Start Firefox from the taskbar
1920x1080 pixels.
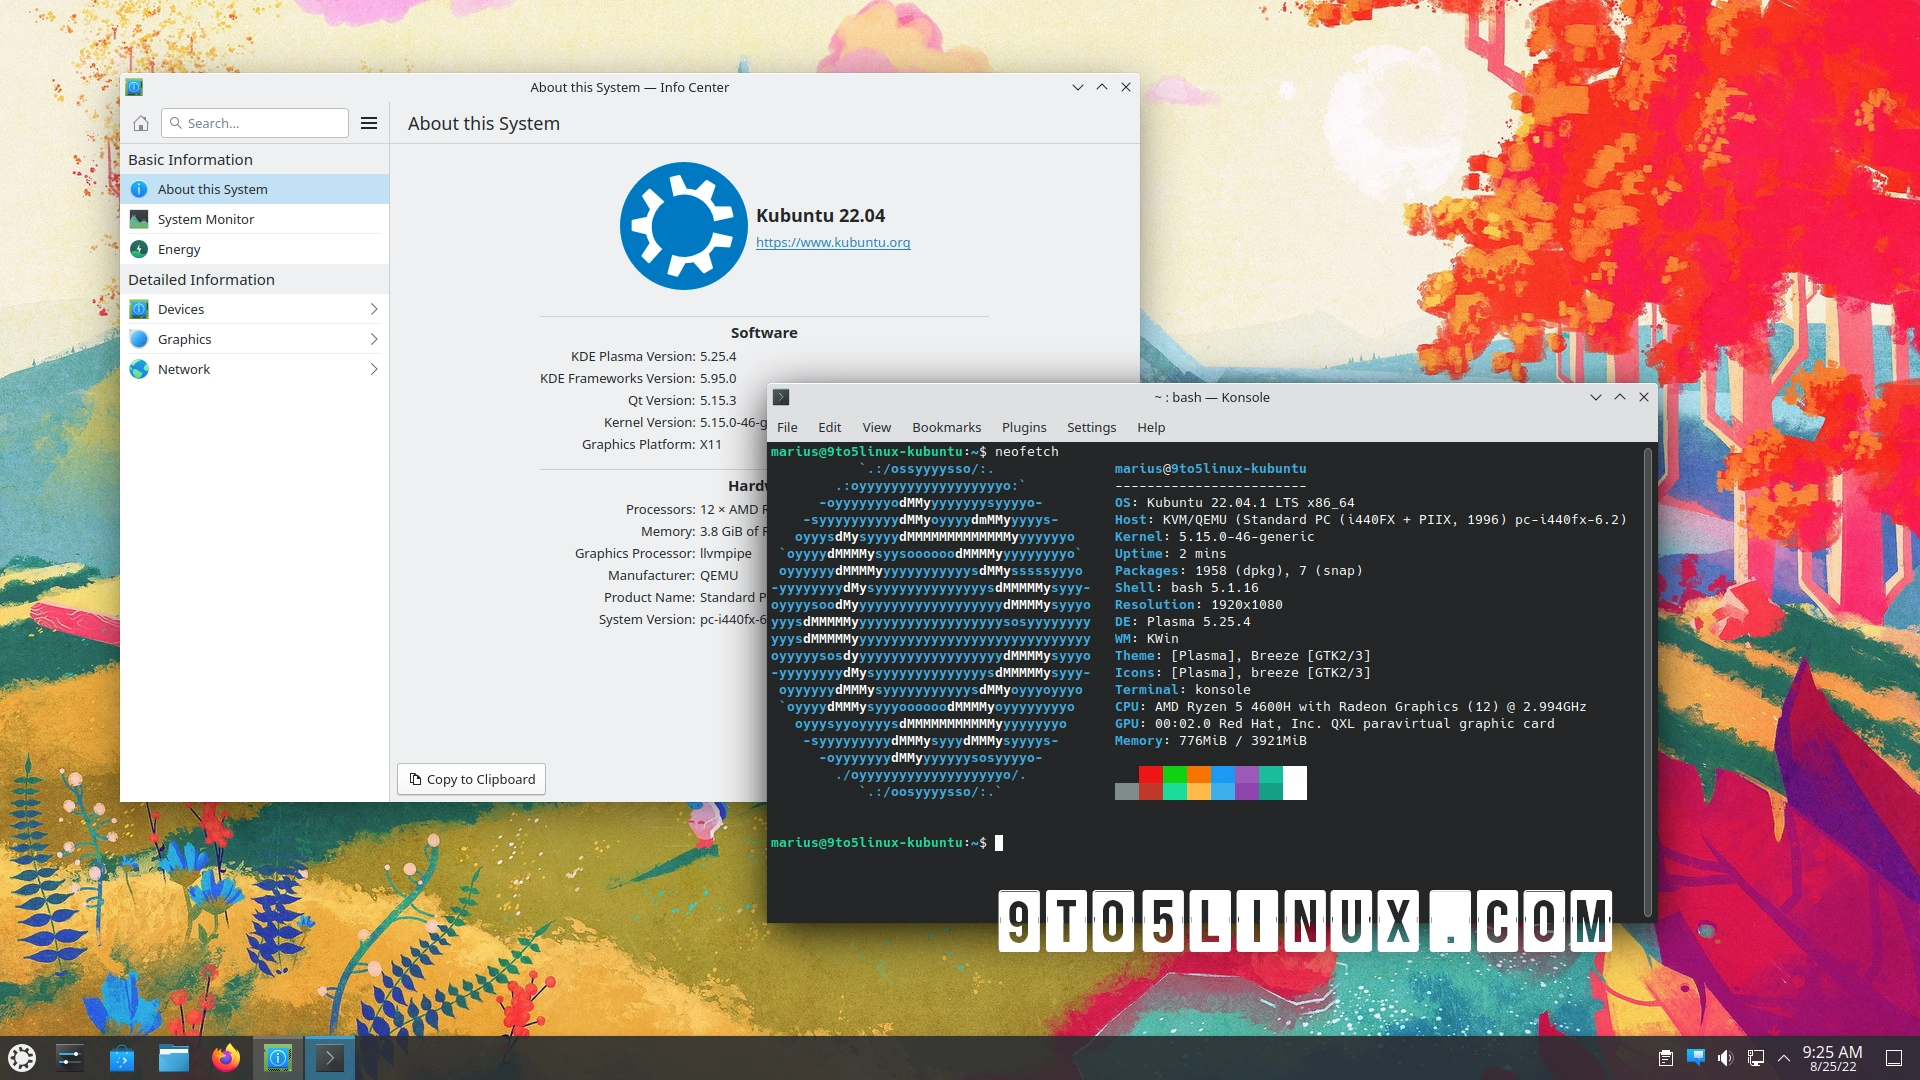point(226,1057)
